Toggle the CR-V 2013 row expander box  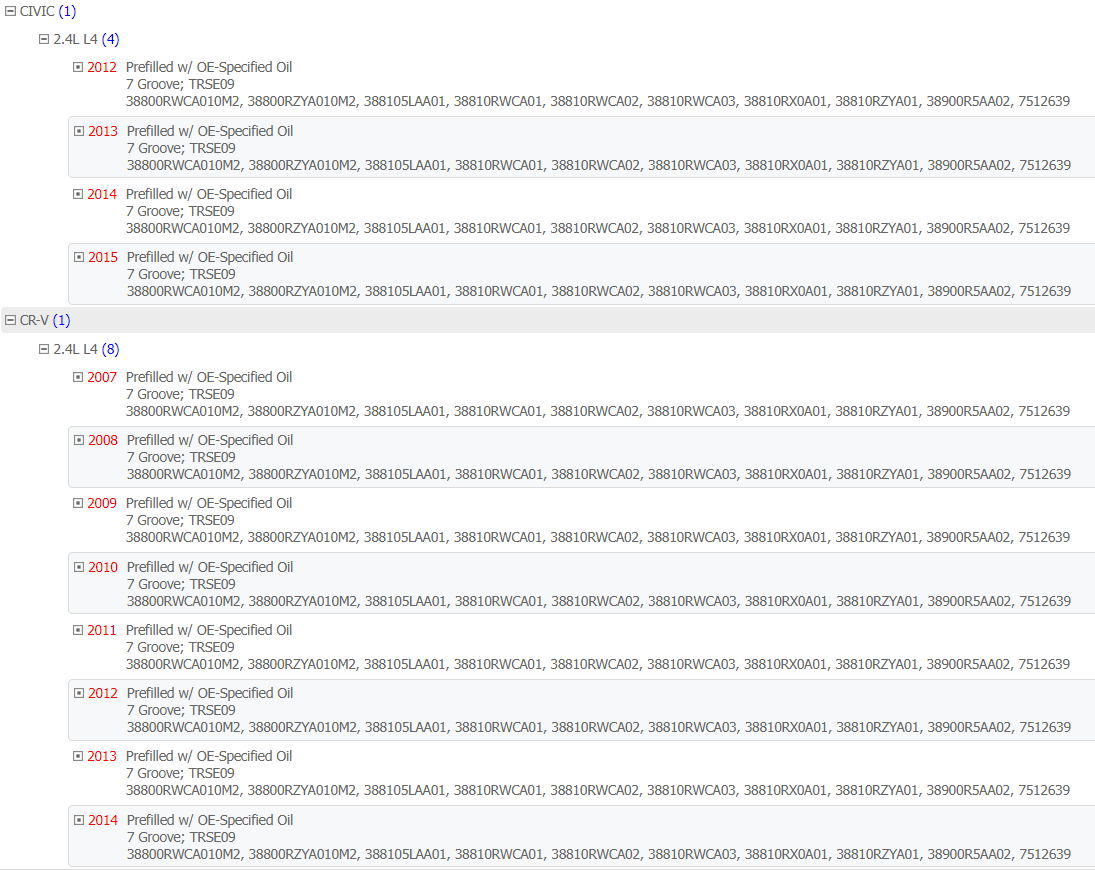[78, 755]
